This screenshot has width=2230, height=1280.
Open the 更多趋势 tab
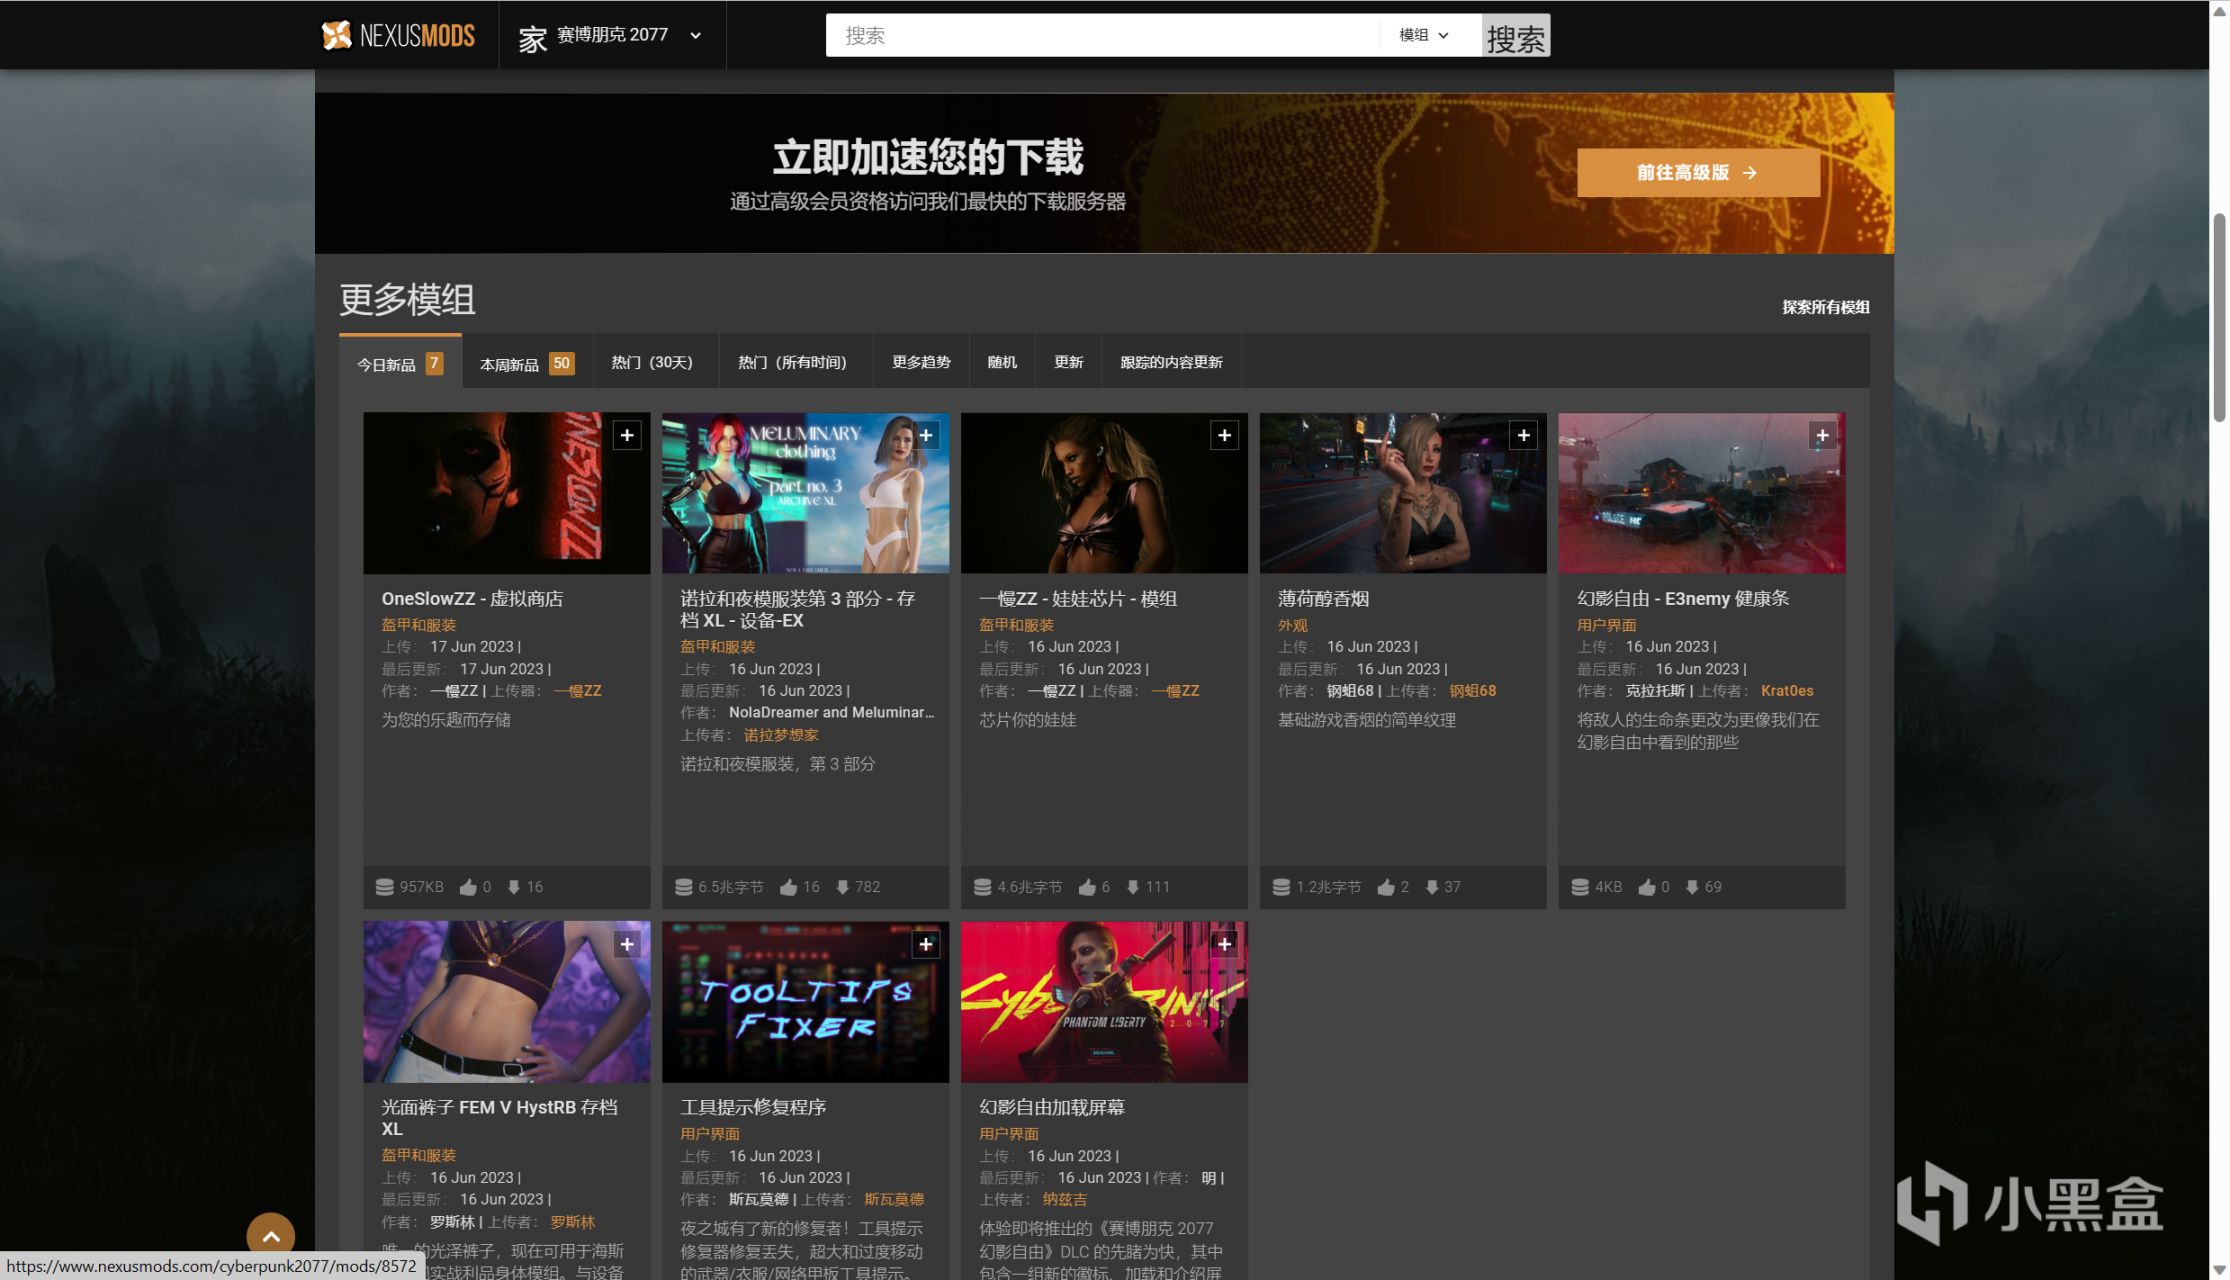[x=921, y=362]
